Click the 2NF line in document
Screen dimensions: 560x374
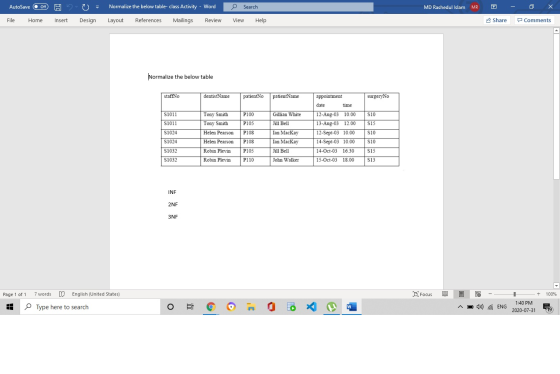point(173,204)
